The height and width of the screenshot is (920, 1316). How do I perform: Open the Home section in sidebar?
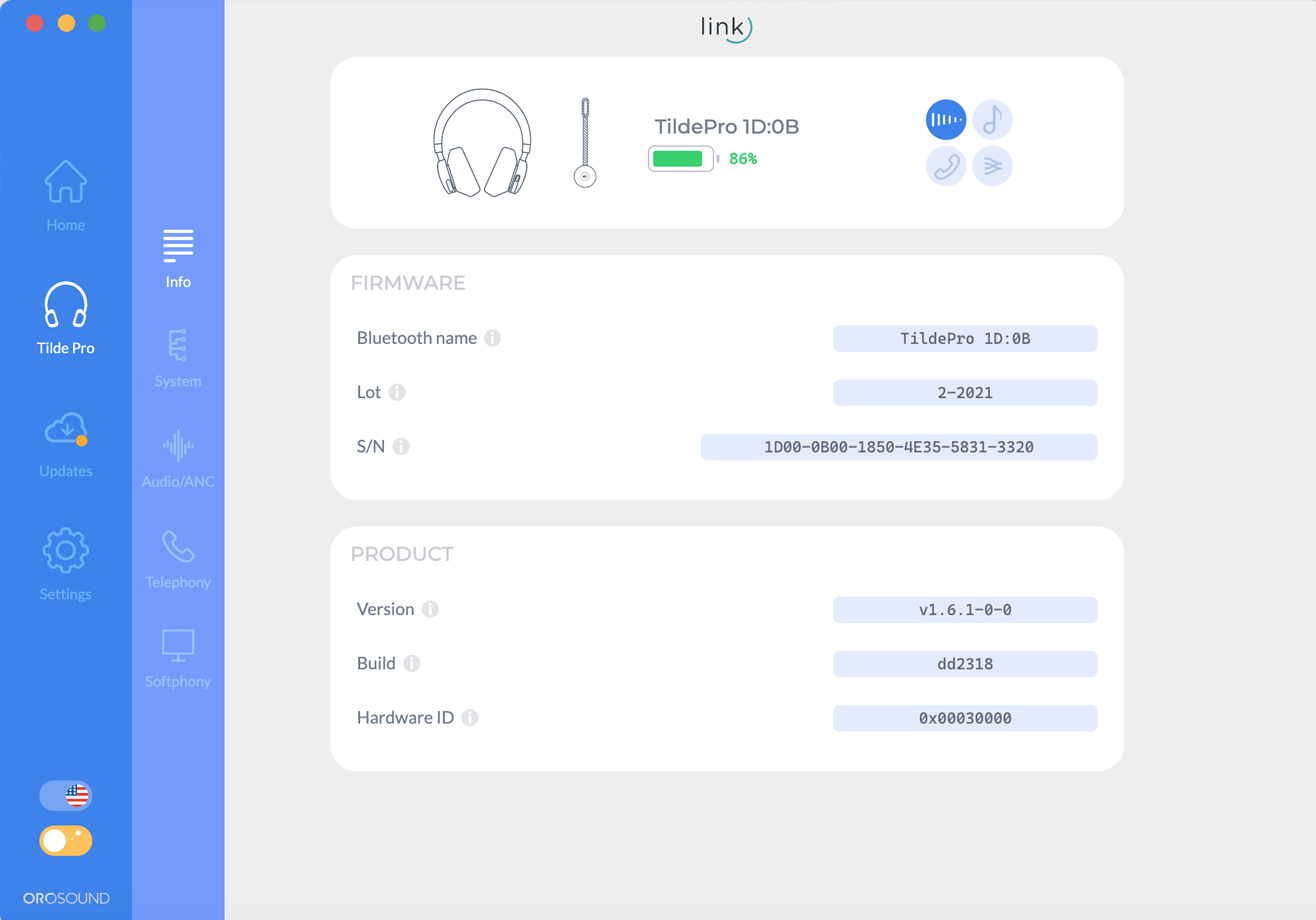(66, 196)
